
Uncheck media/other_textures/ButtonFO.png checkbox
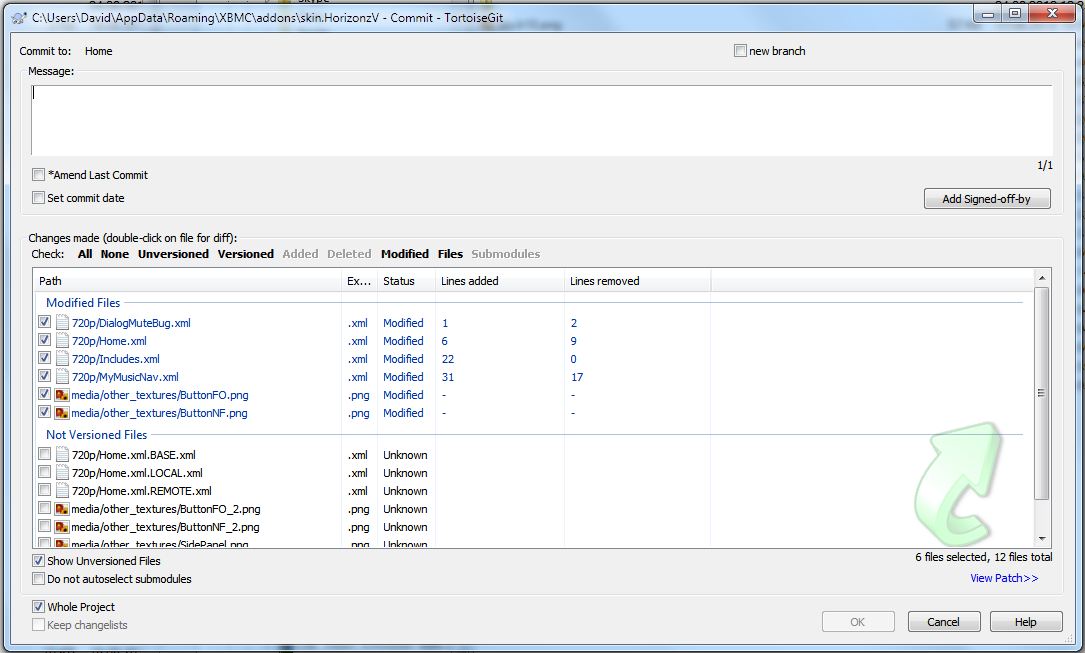(x=44, y=394)
